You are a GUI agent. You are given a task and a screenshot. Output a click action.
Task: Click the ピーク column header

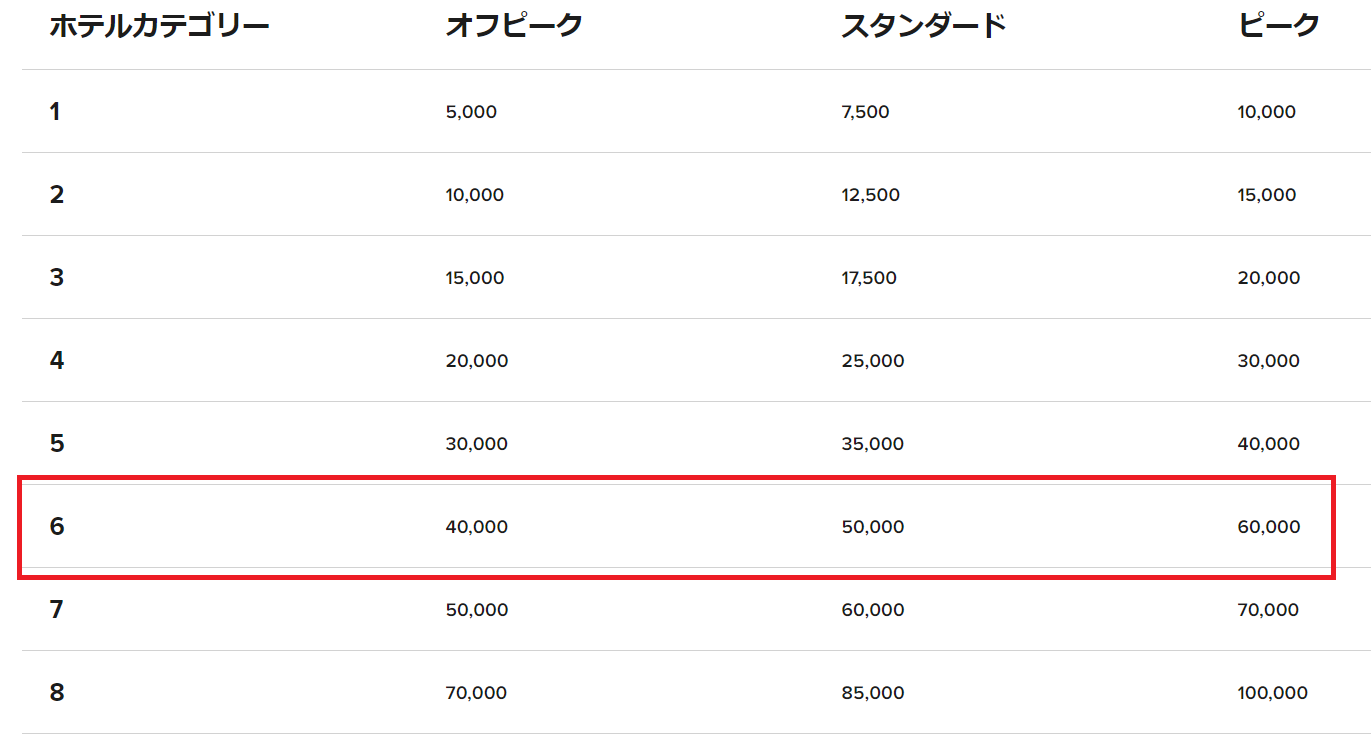point(1279,27)
